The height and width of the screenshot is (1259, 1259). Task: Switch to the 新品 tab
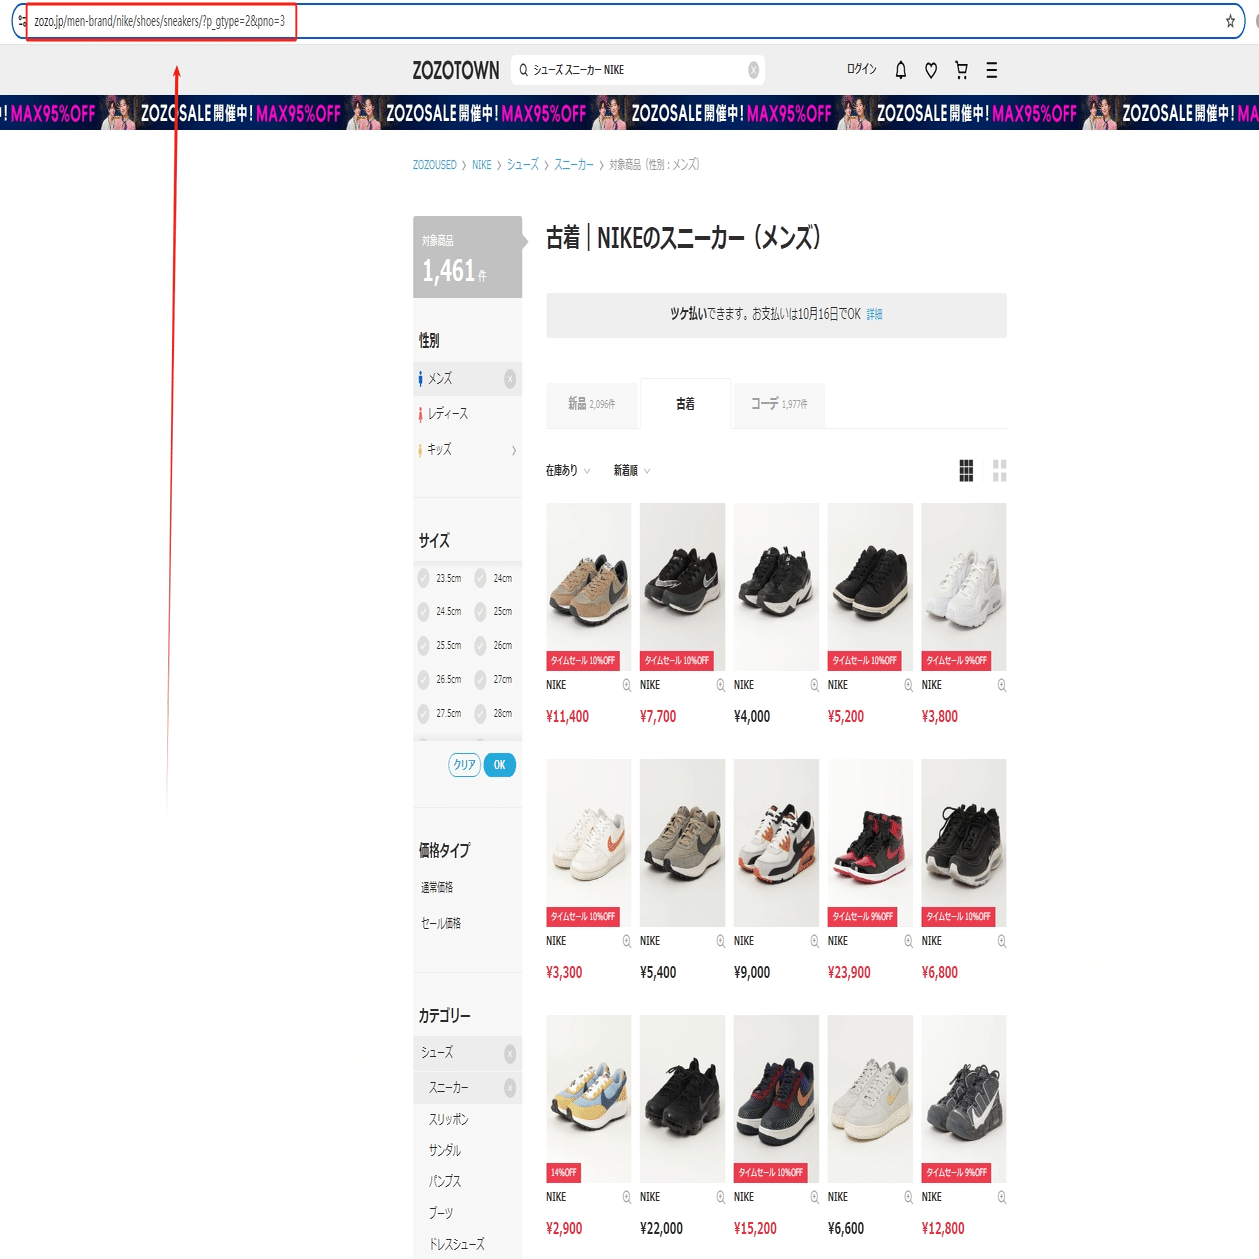591,404
